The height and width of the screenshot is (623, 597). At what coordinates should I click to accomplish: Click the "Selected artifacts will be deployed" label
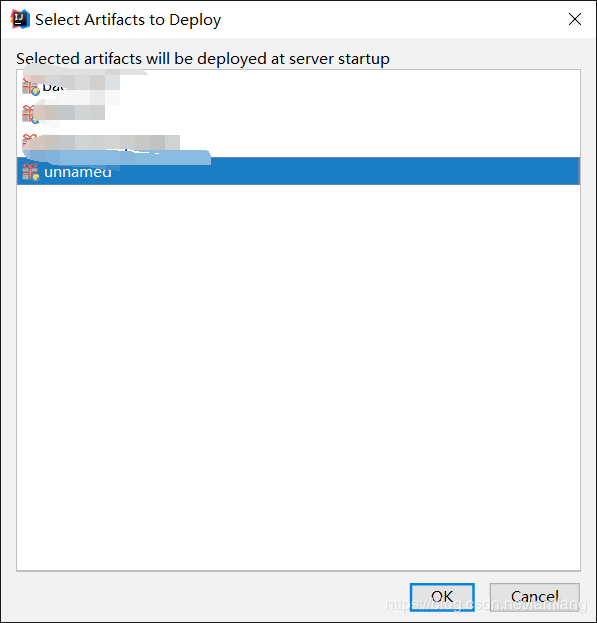point(203,59)
